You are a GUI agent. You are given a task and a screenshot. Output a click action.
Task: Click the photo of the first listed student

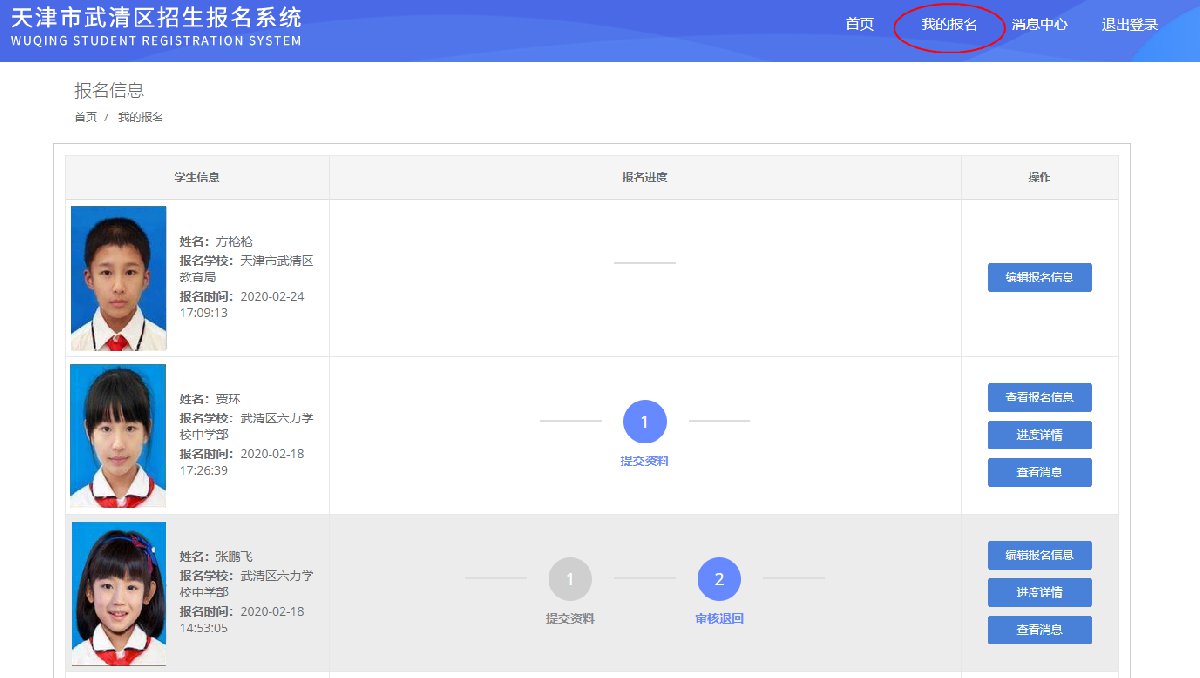[x=118, y=278]
